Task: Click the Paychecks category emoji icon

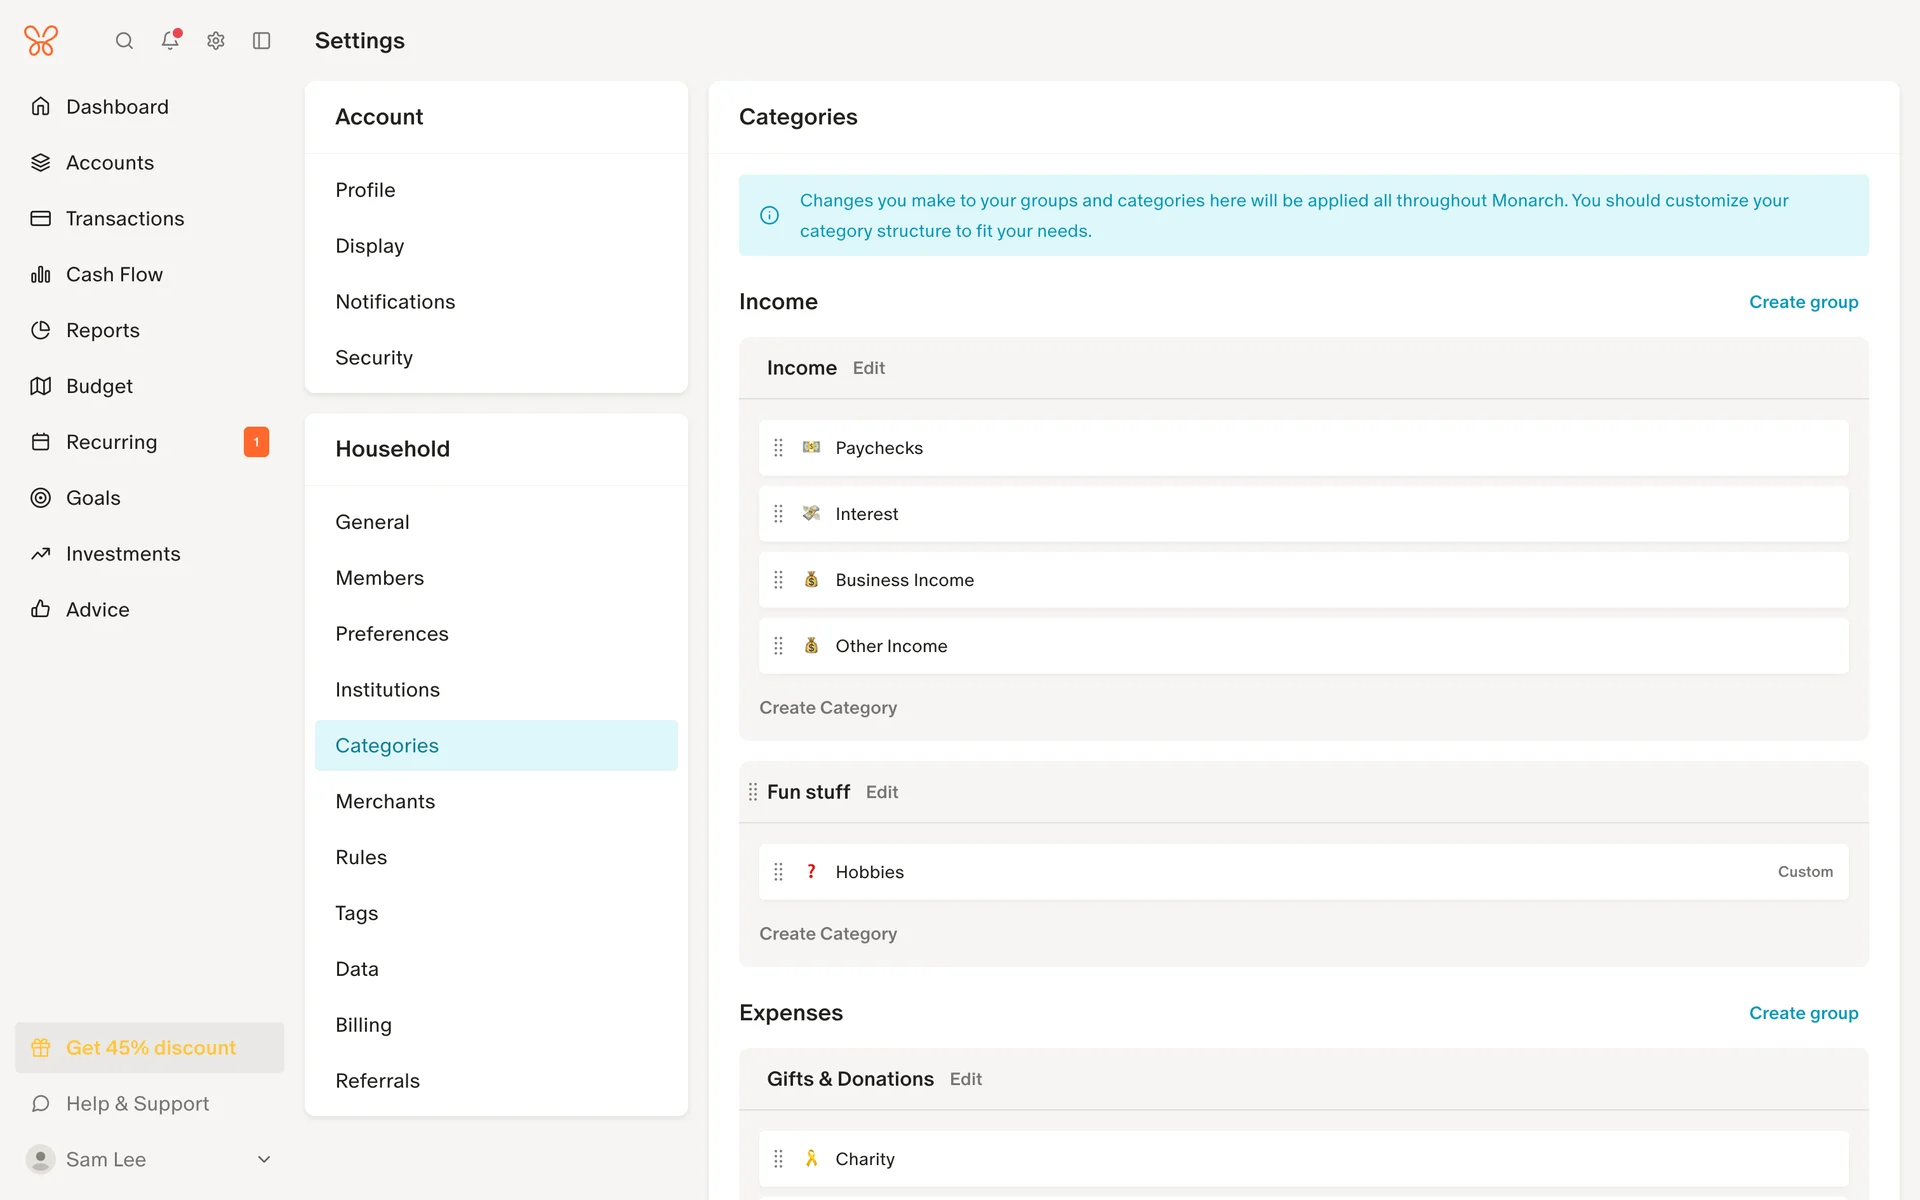Action: pos(811,448)
